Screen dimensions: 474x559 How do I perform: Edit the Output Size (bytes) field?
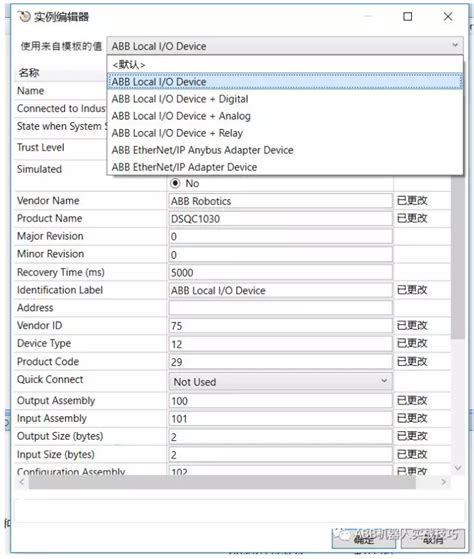280,436
